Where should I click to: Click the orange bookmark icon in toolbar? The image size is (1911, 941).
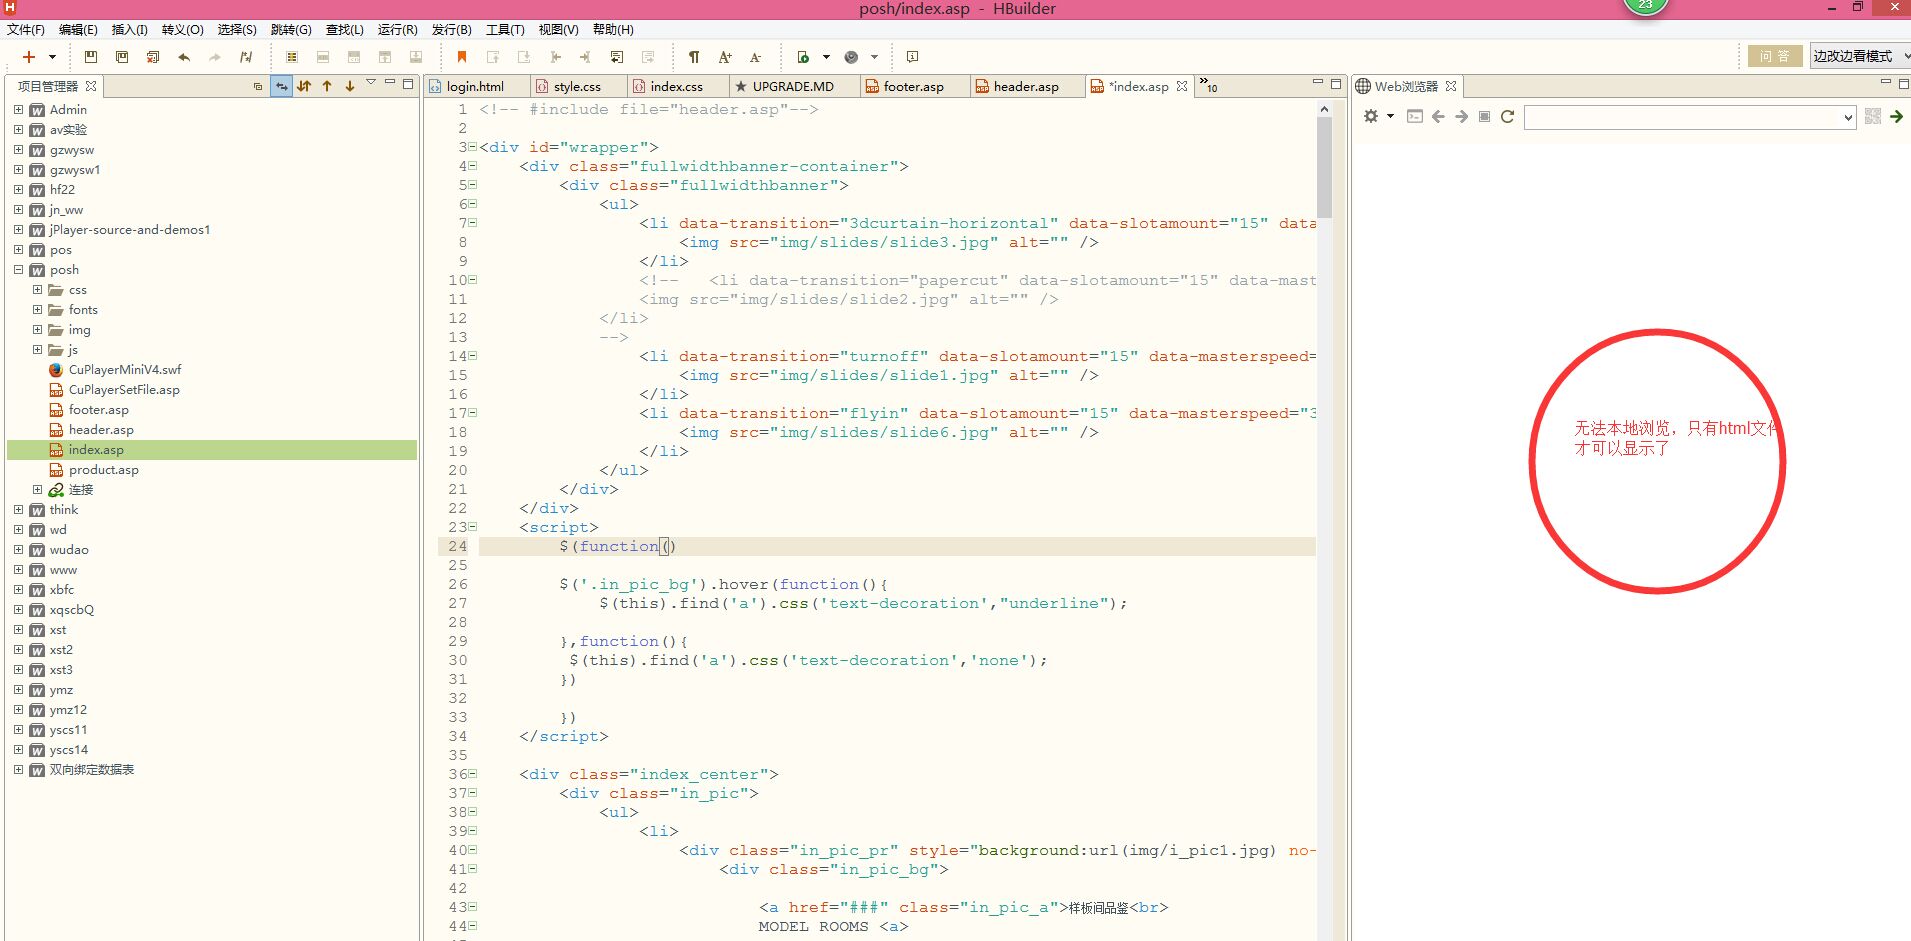click(461, 57)
